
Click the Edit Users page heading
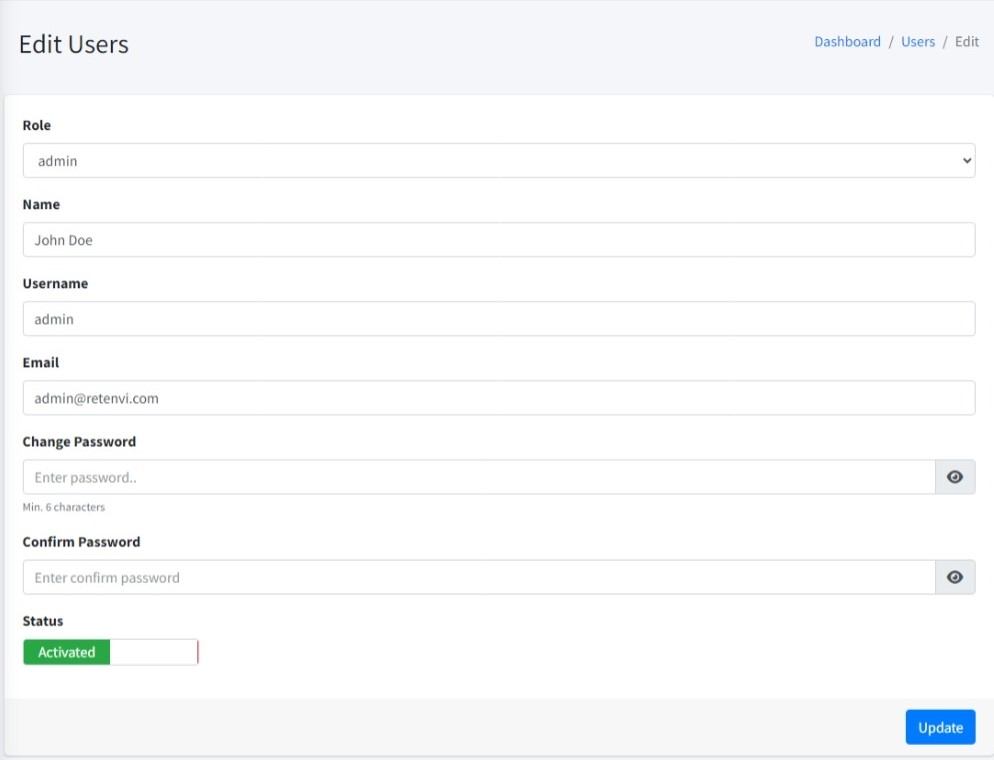tap(74, 45)
